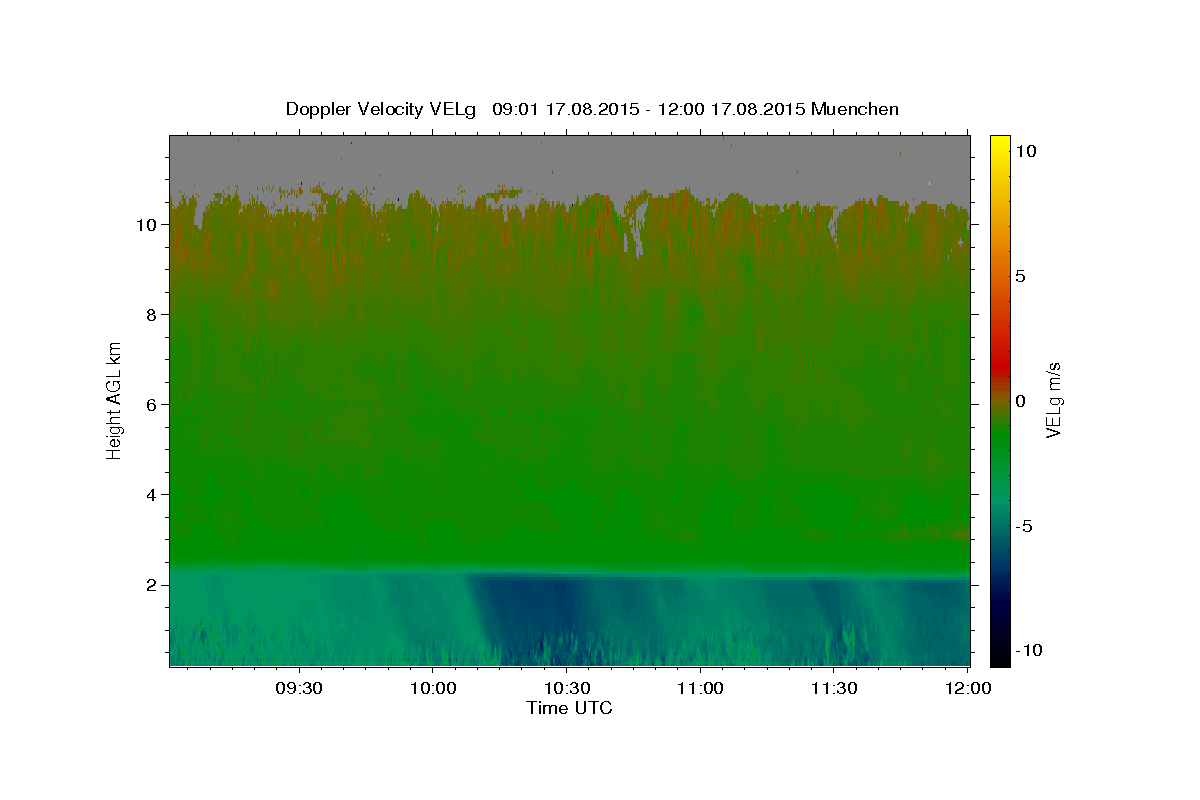Screen dimensions: 1200x800
Task: Click the gray no-data region above 11 km
Action: point(570,158)
